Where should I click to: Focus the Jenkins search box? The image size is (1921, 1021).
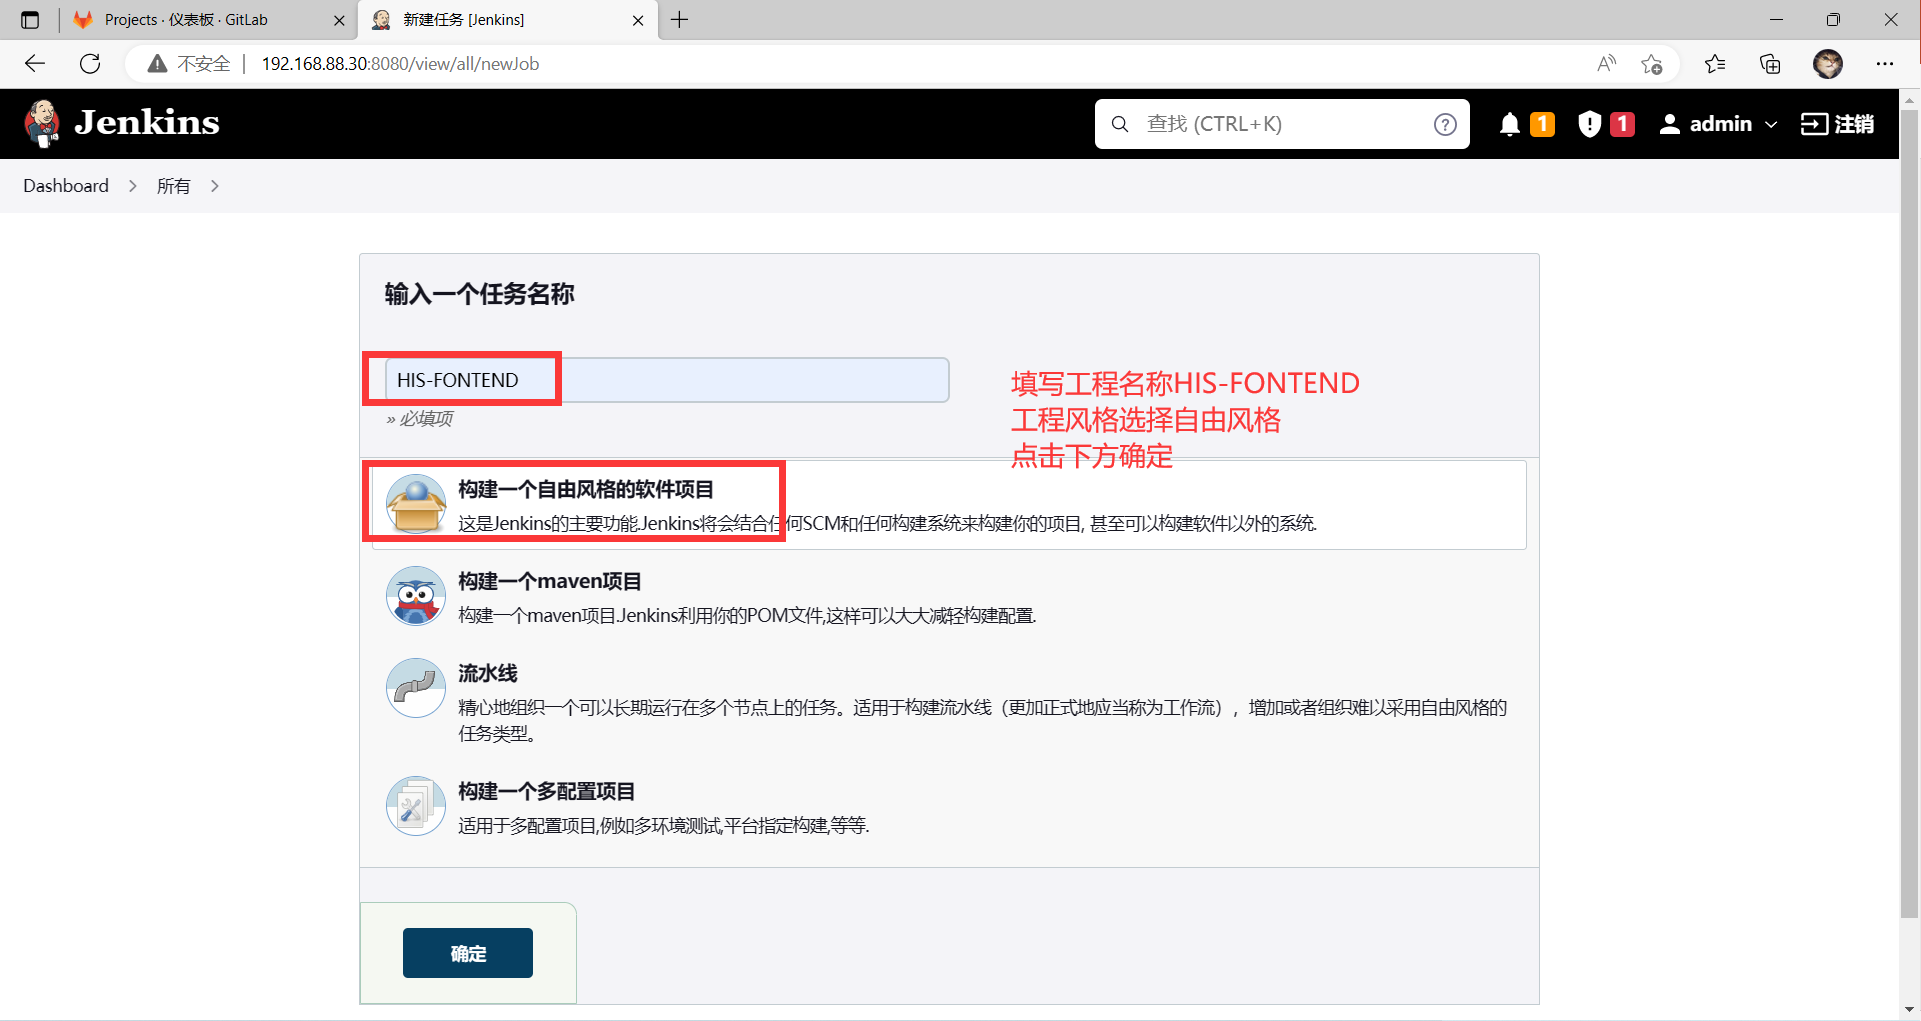click(x=1282, y=124)
